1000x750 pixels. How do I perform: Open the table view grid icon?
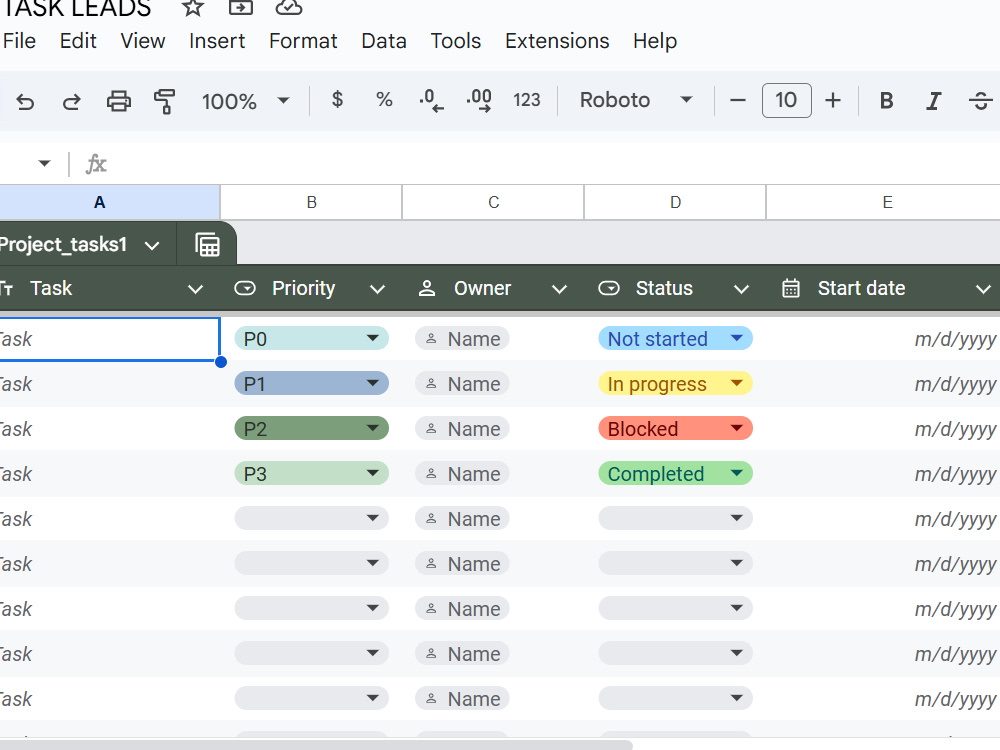pyautogui.click(x=207, y=245)
